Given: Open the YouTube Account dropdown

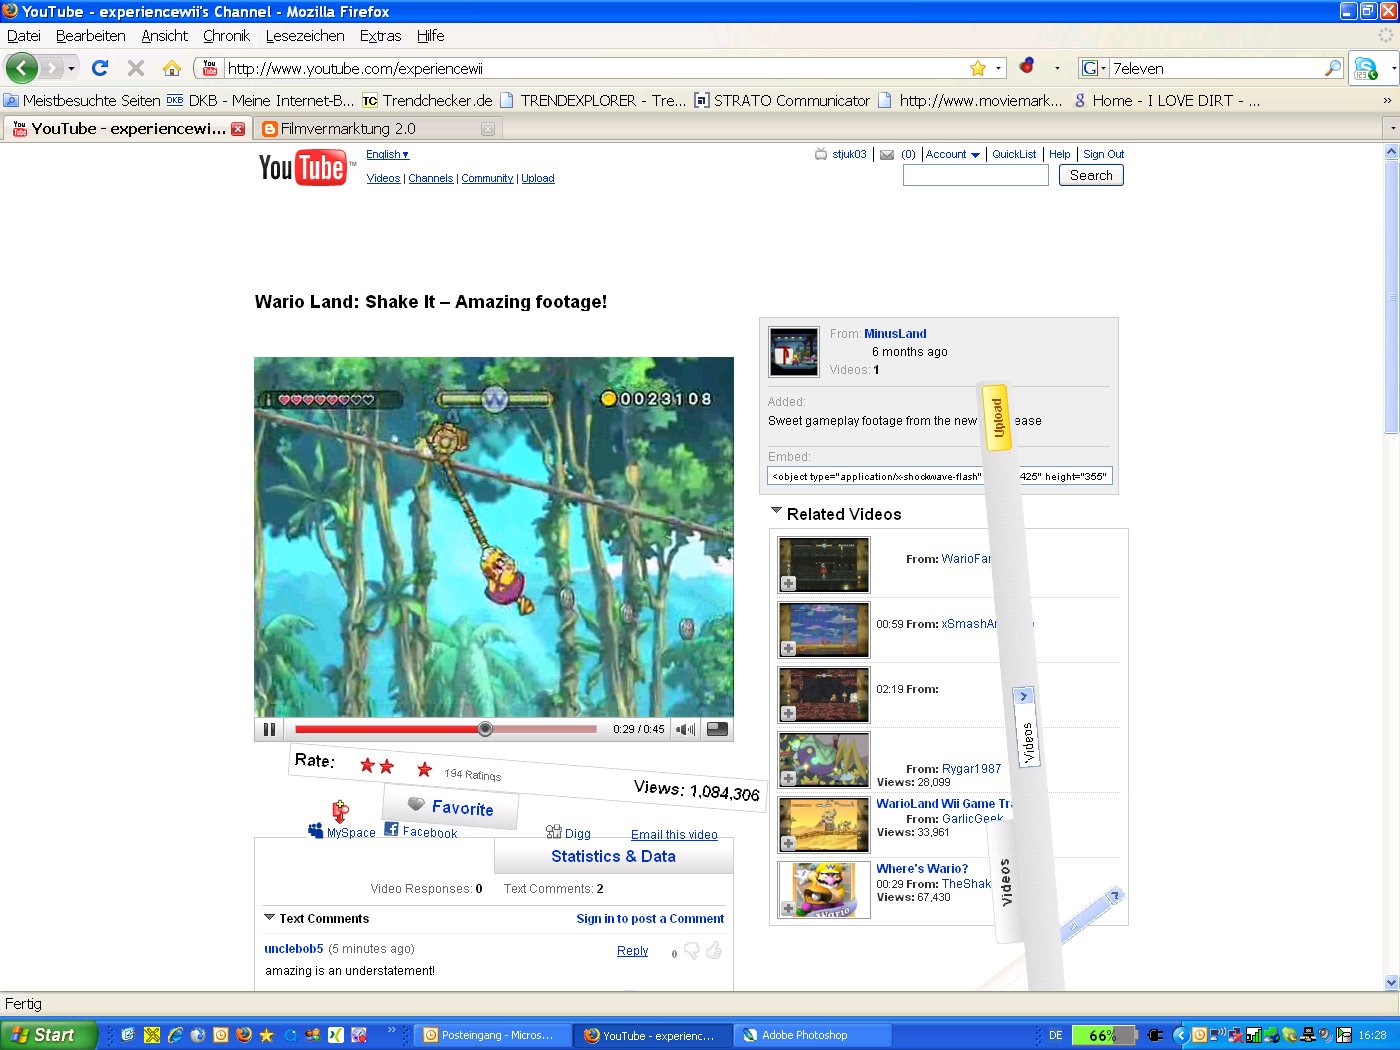Looking at the screenshot, I should coord(952,154).
